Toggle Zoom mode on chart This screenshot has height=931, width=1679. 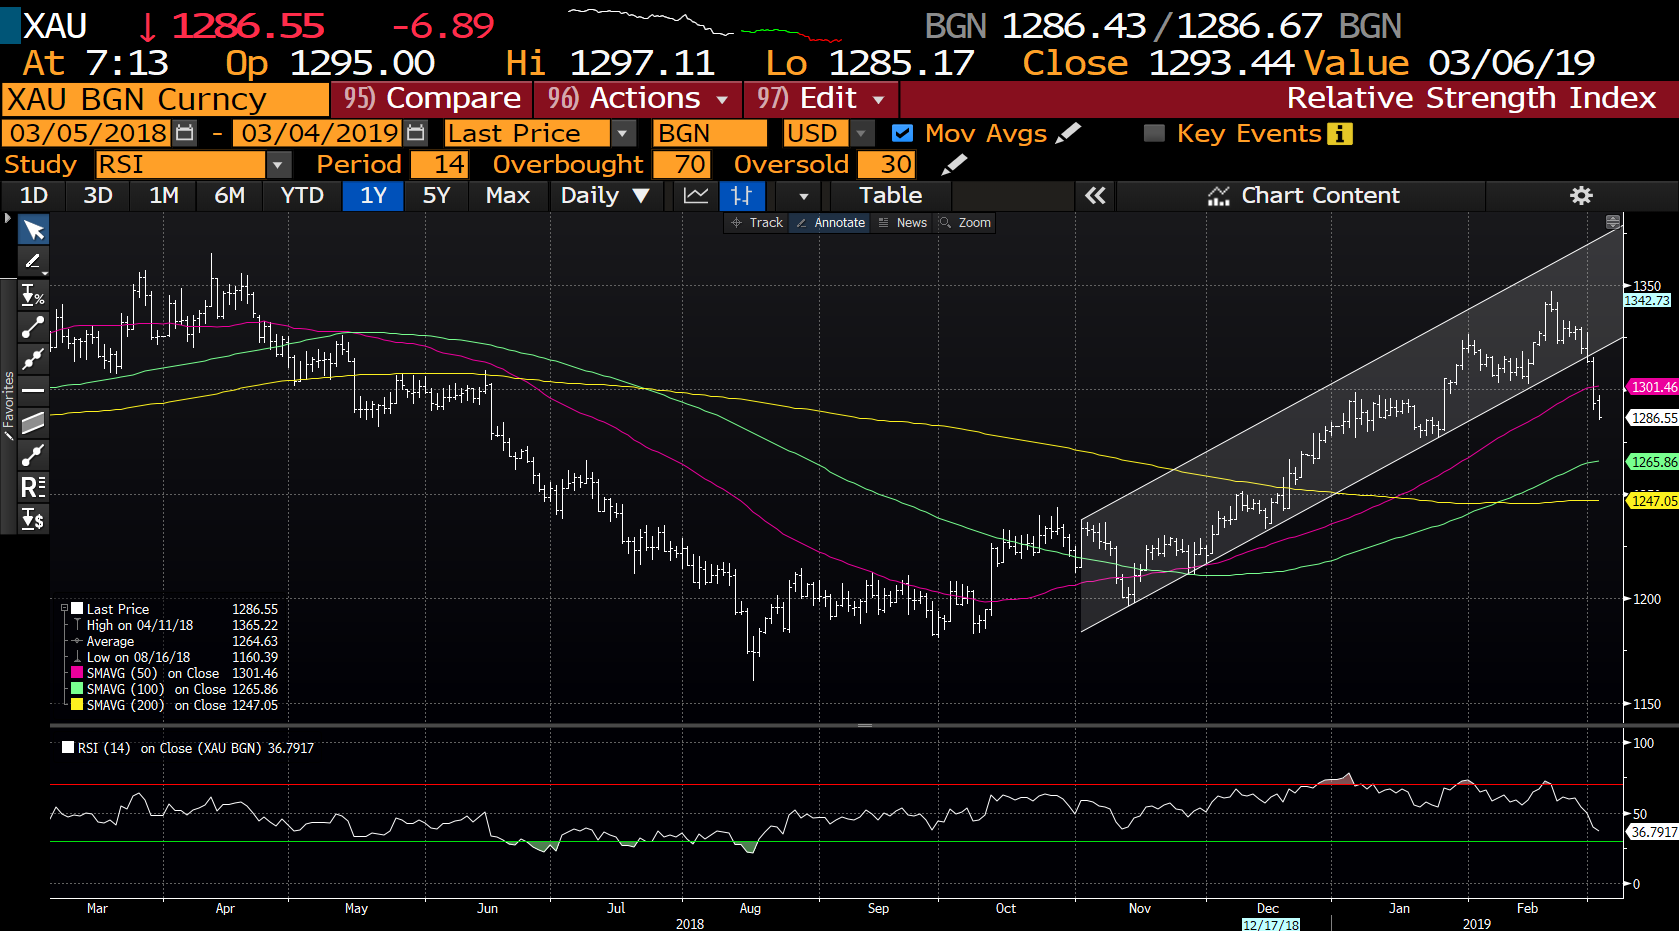point(966,223)
